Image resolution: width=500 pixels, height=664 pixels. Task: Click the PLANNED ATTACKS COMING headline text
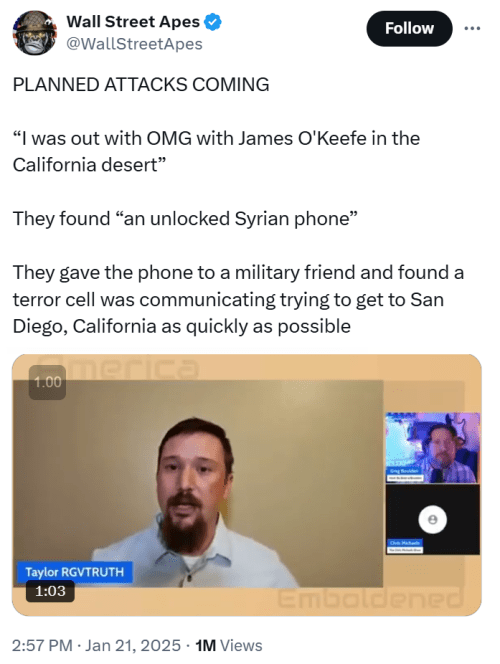pos(141,84)
